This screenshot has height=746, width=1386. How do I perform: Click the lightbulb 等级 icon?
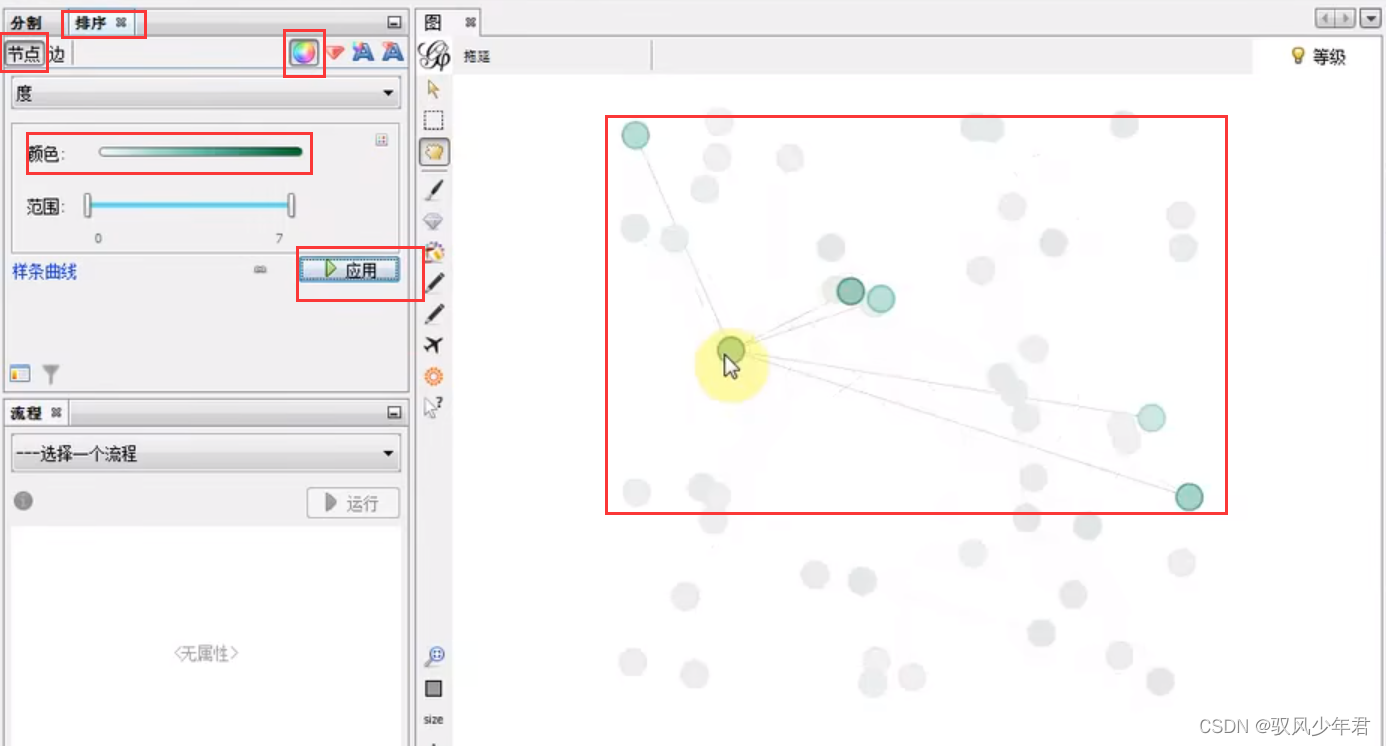[x=1299, y=56]
